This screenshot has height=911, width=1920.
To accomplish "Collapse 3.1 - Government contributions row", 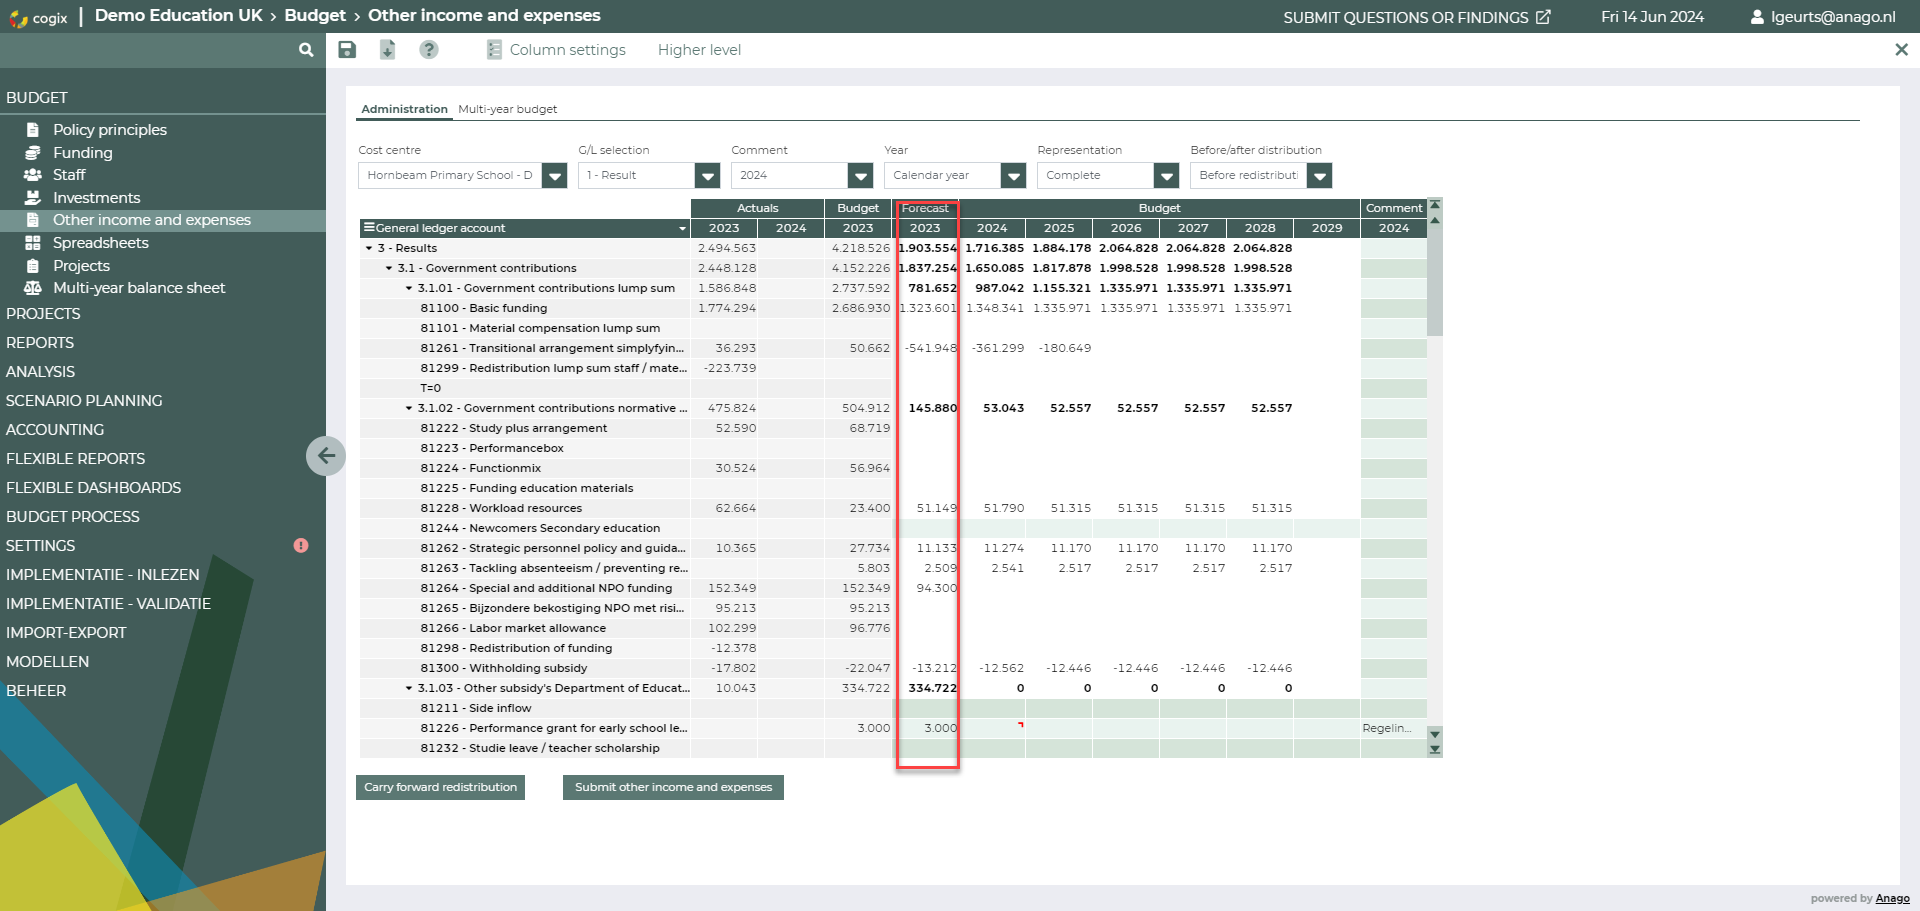I will pyautogui.click(x=389, y=268).
